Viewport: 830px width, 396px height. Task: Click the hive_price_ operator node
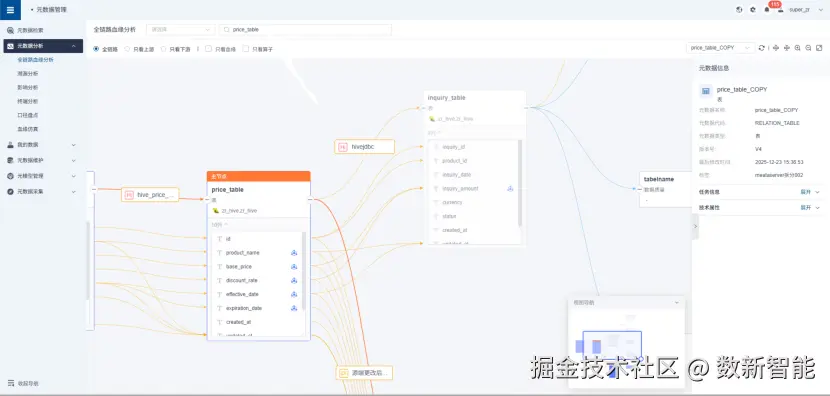click(150, 195)
